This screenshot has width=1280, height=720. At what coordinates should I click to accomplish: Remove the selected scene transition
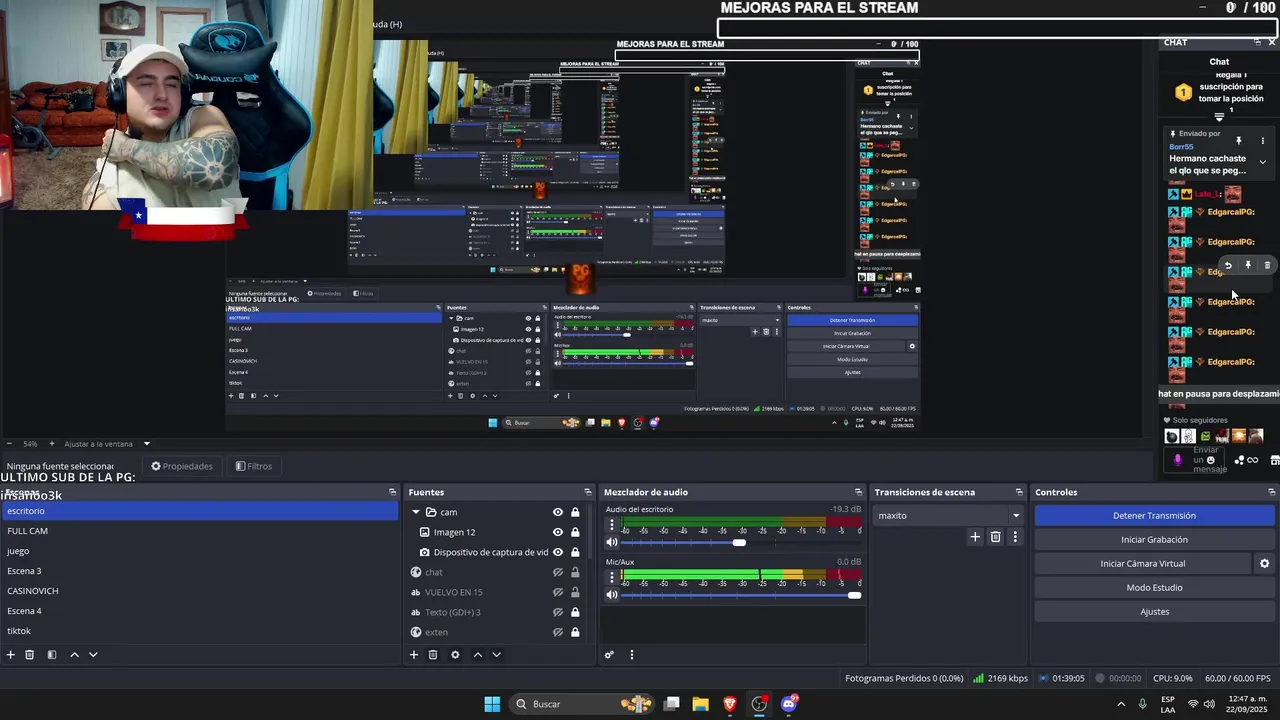pos(995,537)
